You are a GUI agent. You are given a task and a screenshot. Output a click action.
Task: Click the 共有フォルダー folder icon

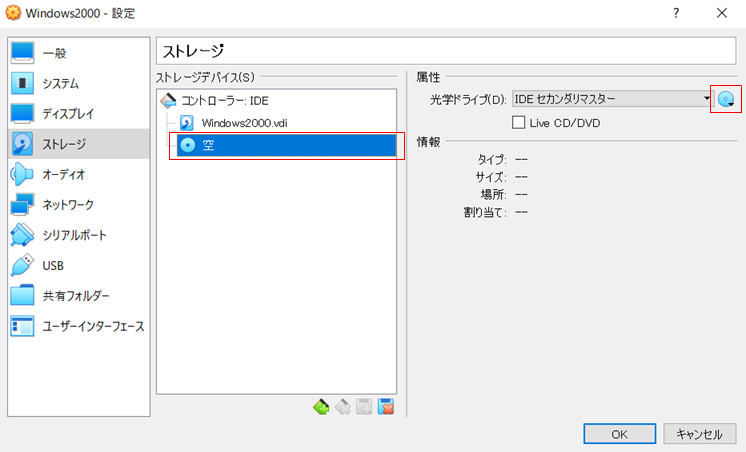(x=22, y=296)
